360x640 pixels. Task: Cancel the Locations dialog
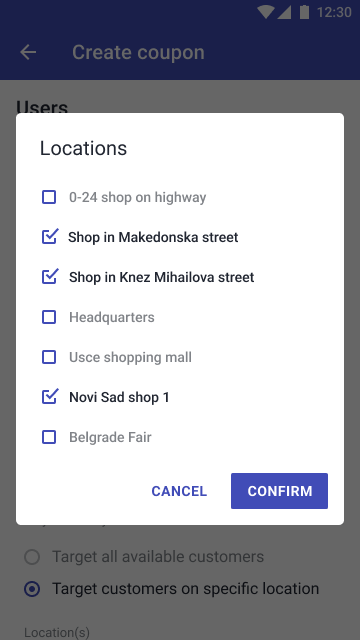tap(179, 491)
